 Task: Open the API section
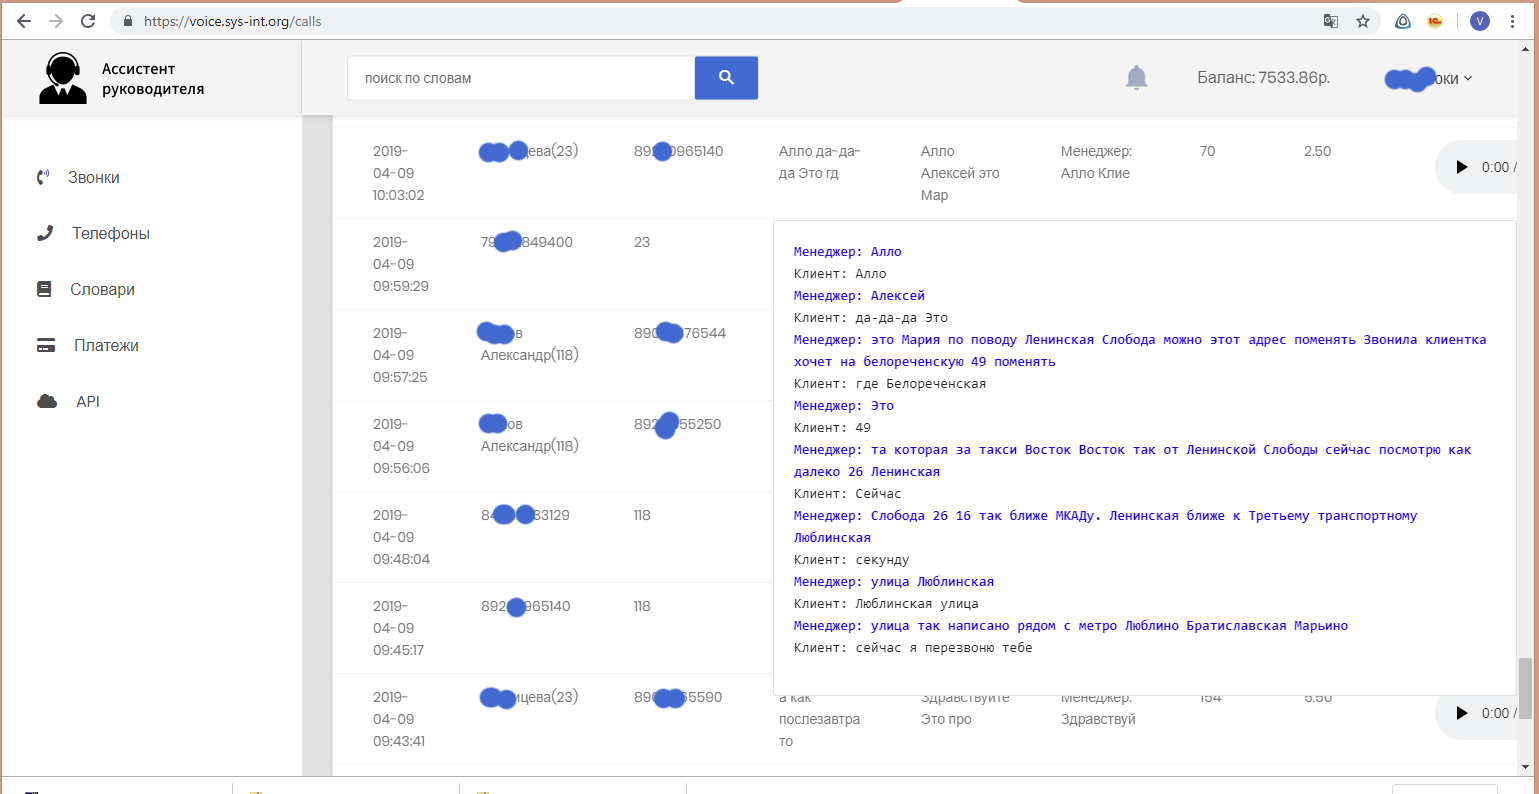(88, 401)
